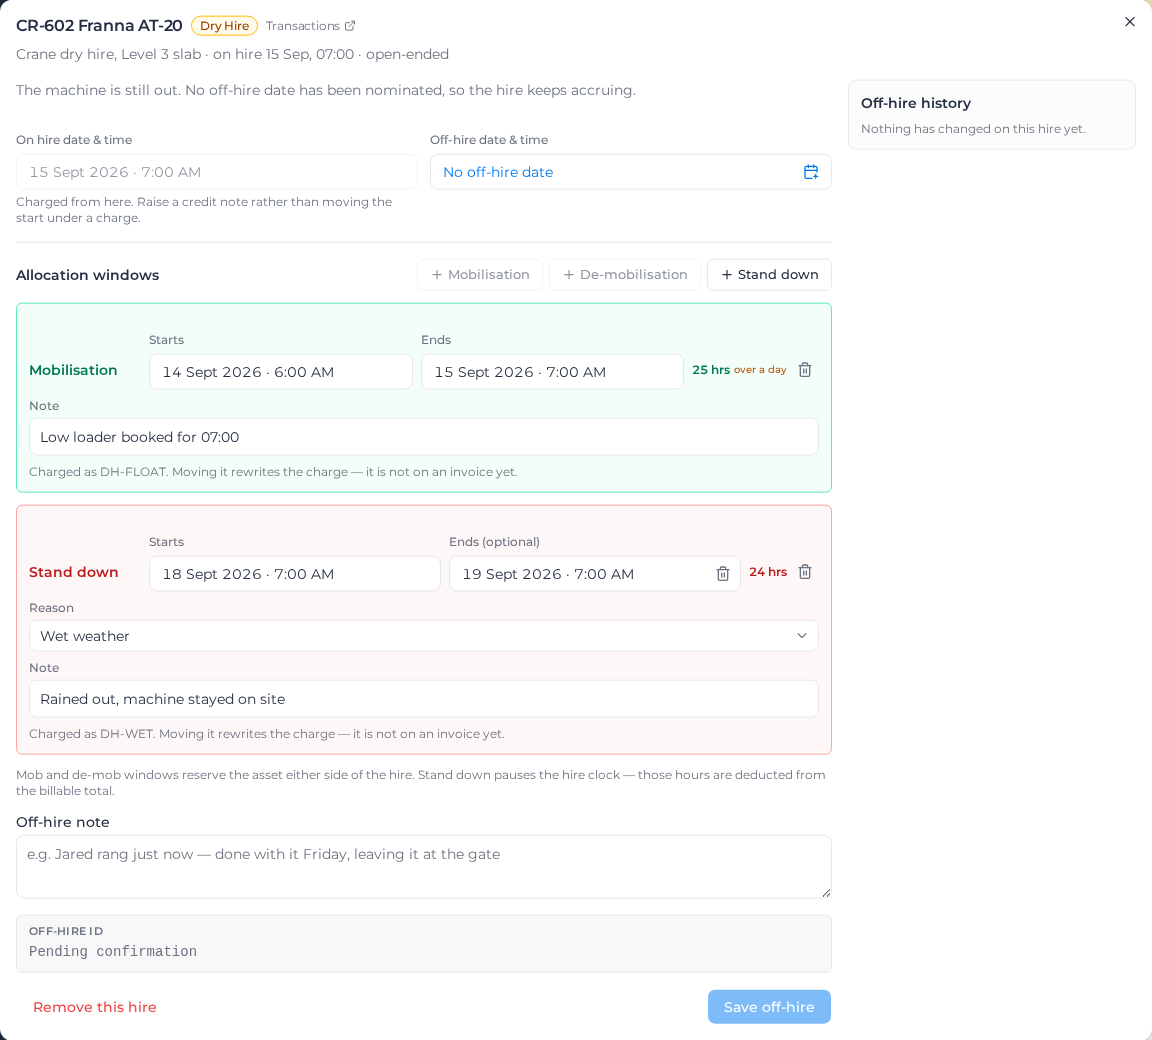Screen dimensions: 1152x1040
Task: Click the 24 hrs stand down duration
Action: click(768, 571)
